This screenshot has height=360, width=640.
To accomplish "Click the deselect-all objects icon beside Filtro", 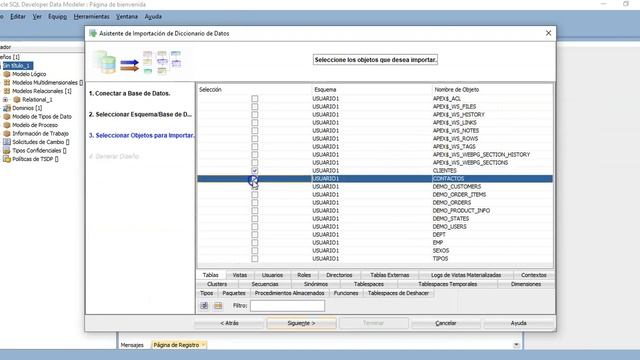I will pos(218,306).
